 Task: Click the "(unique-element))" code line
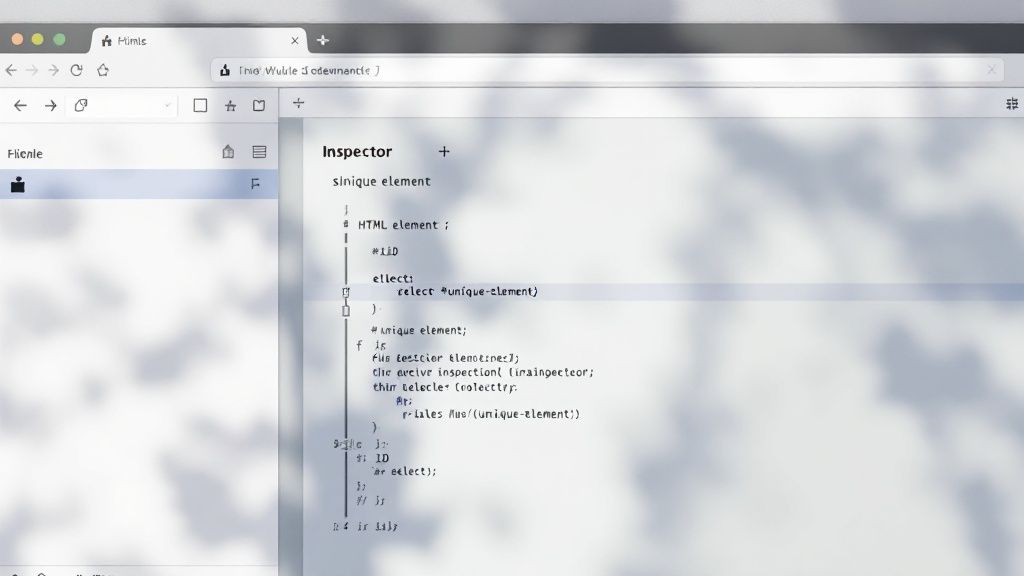click(x=490, y=414)
